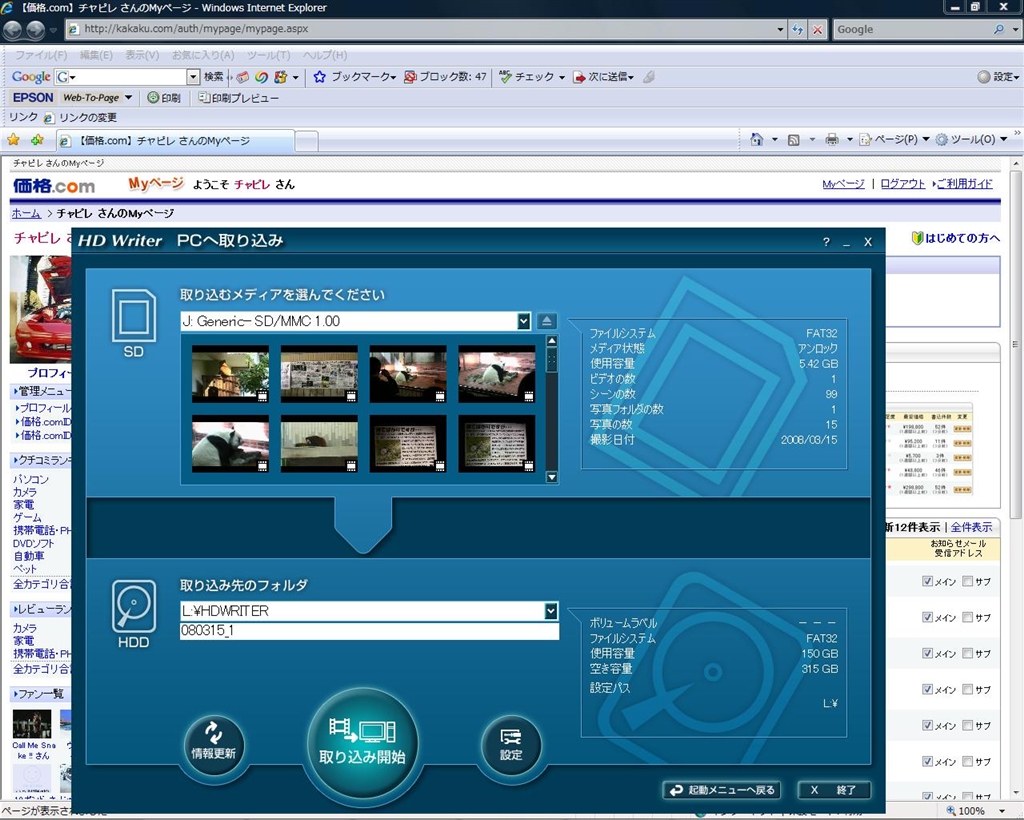
Task: Click the EPSON 印刷 print button
Action: pyautogui.click(x=164, y=98)
